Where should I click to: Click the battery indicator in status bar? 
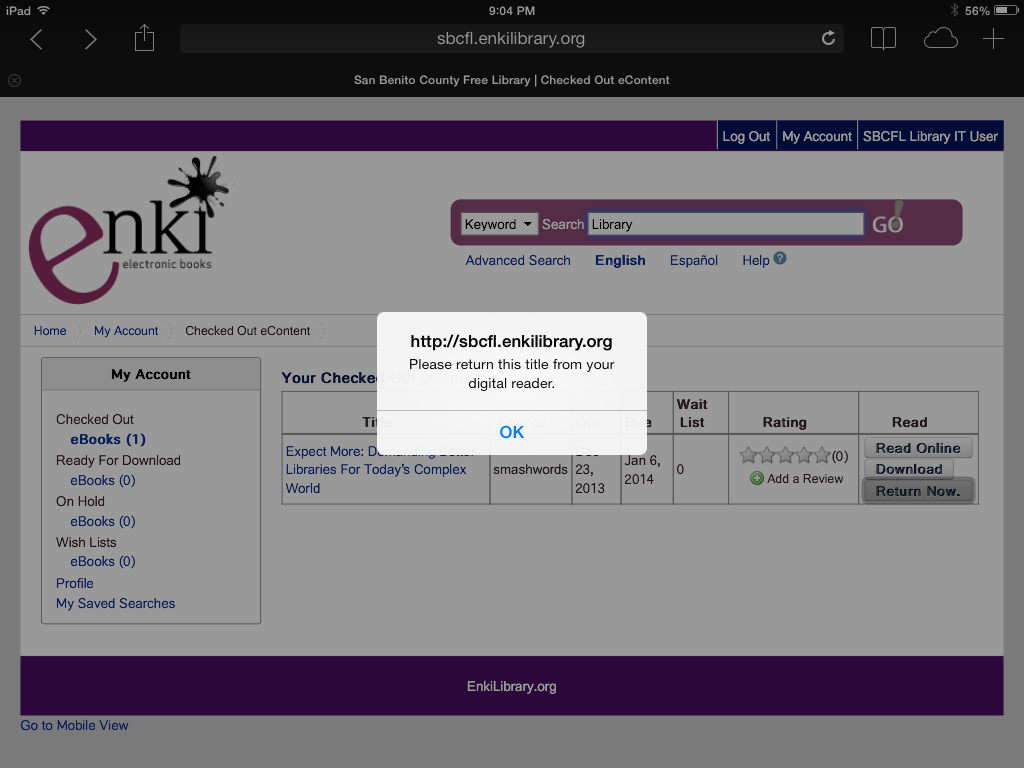pyautogui.click(x=1006, y=10)
